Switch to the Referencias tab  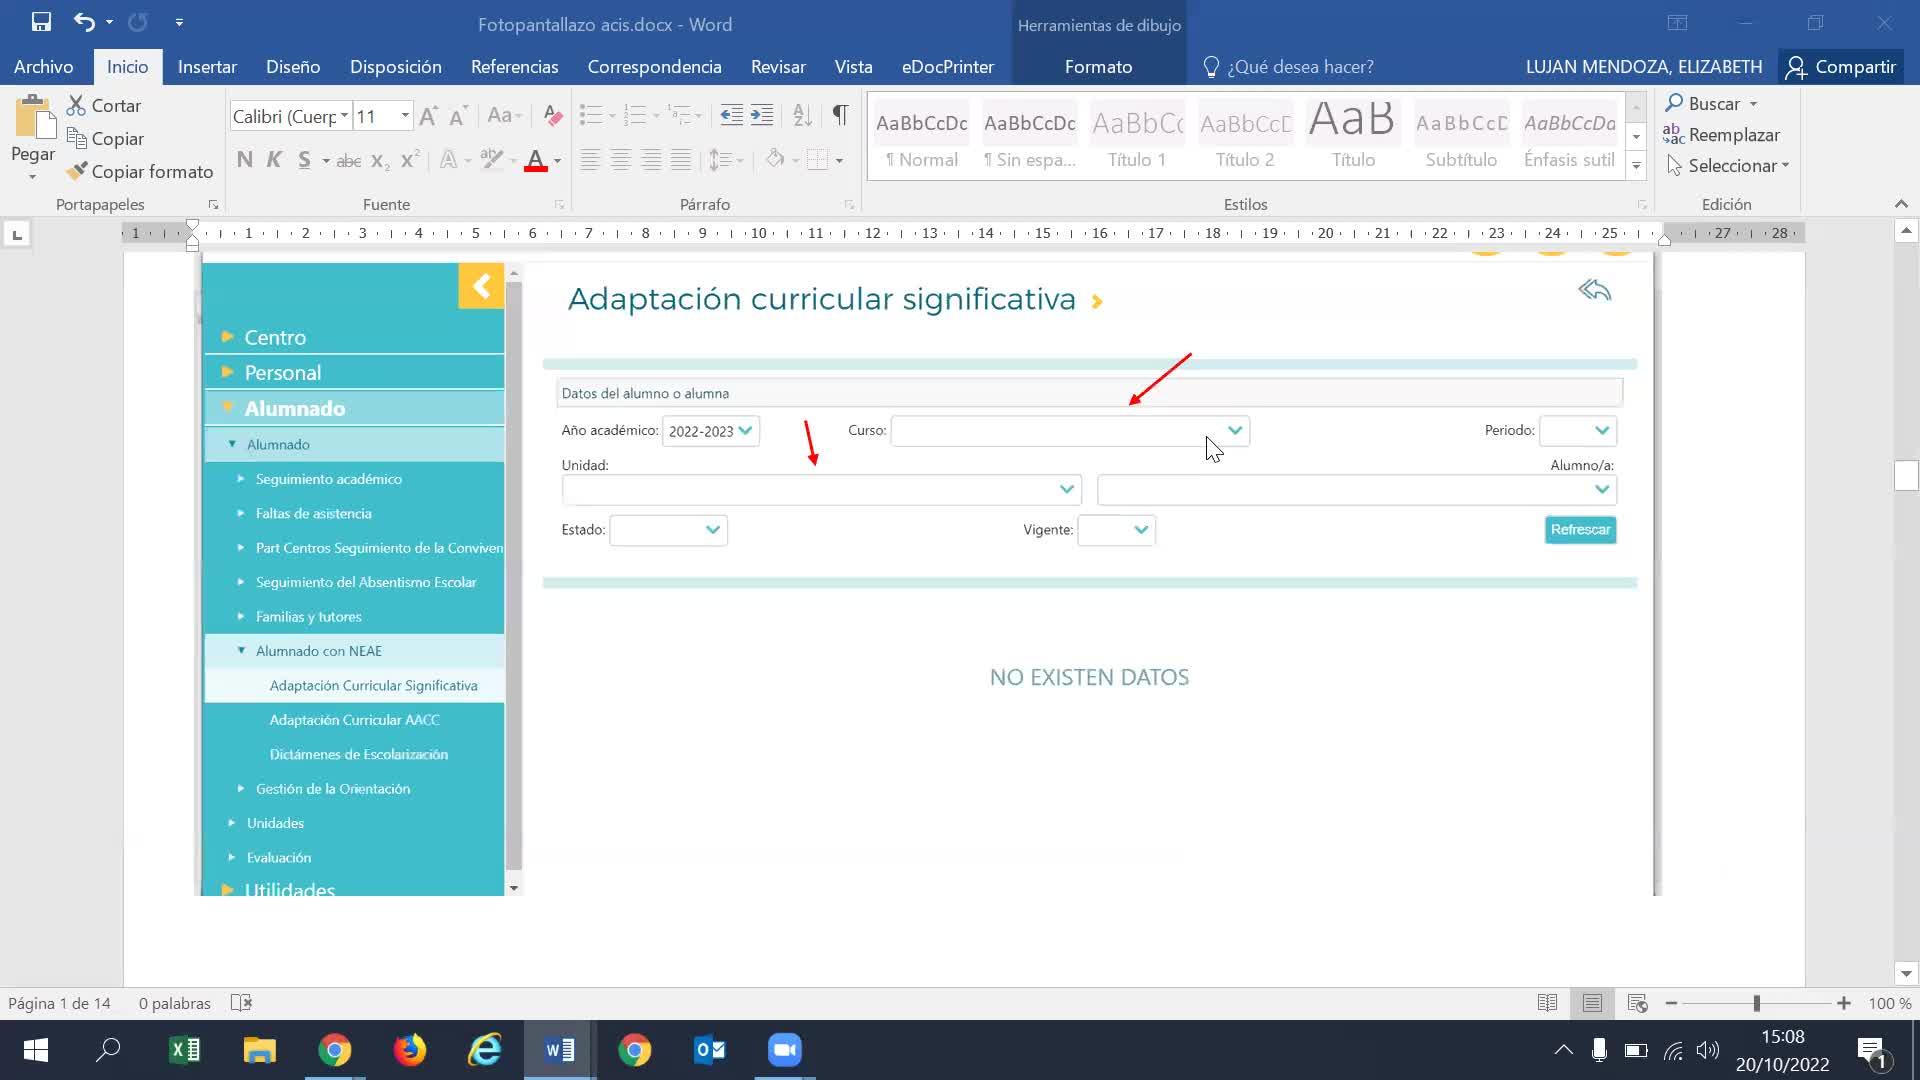pyautogui.click(x=514, y=67)
